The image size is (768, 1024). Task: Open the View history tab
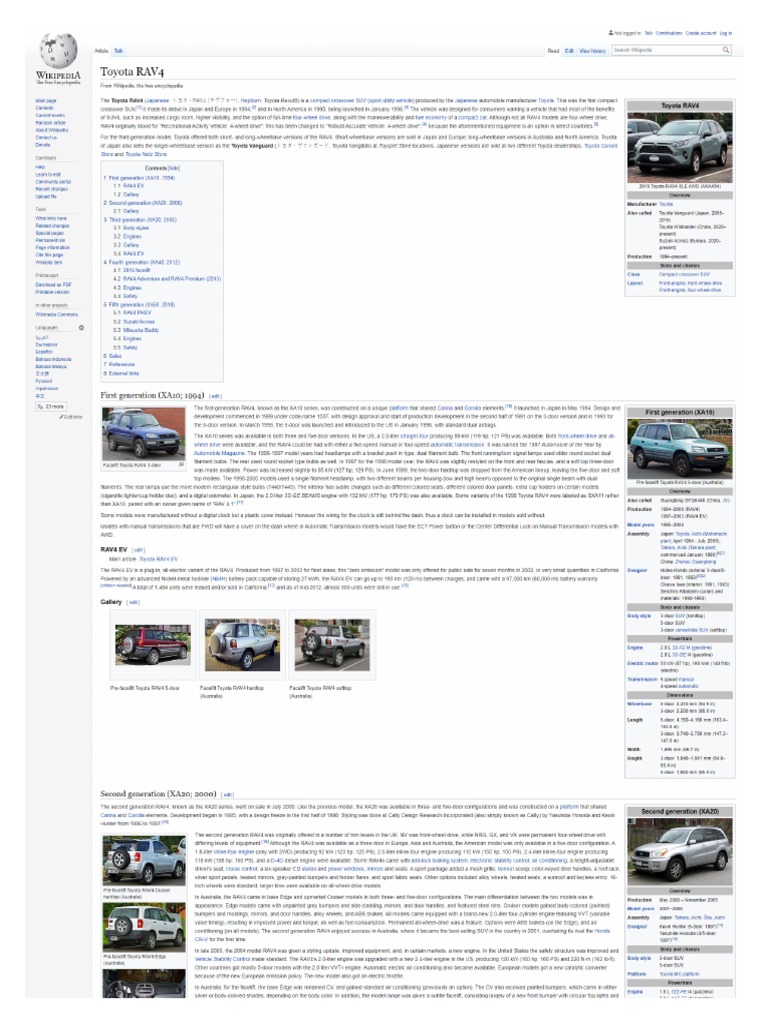[593, 51]
